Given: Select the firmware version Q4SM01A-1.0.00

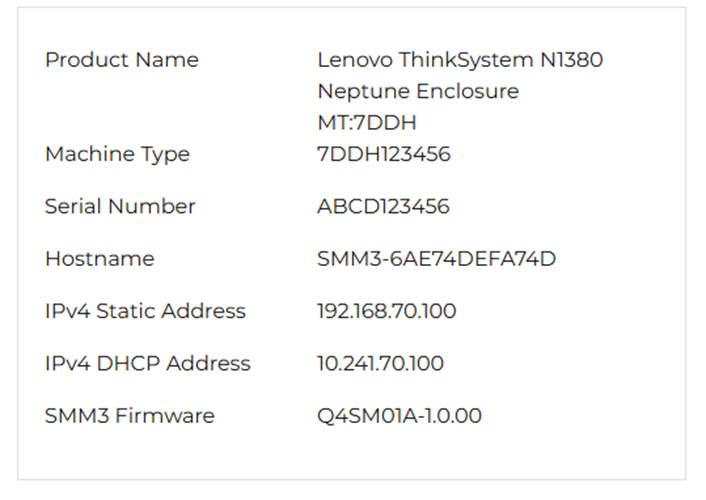Looking at the screenshot, I should (399, 416).
